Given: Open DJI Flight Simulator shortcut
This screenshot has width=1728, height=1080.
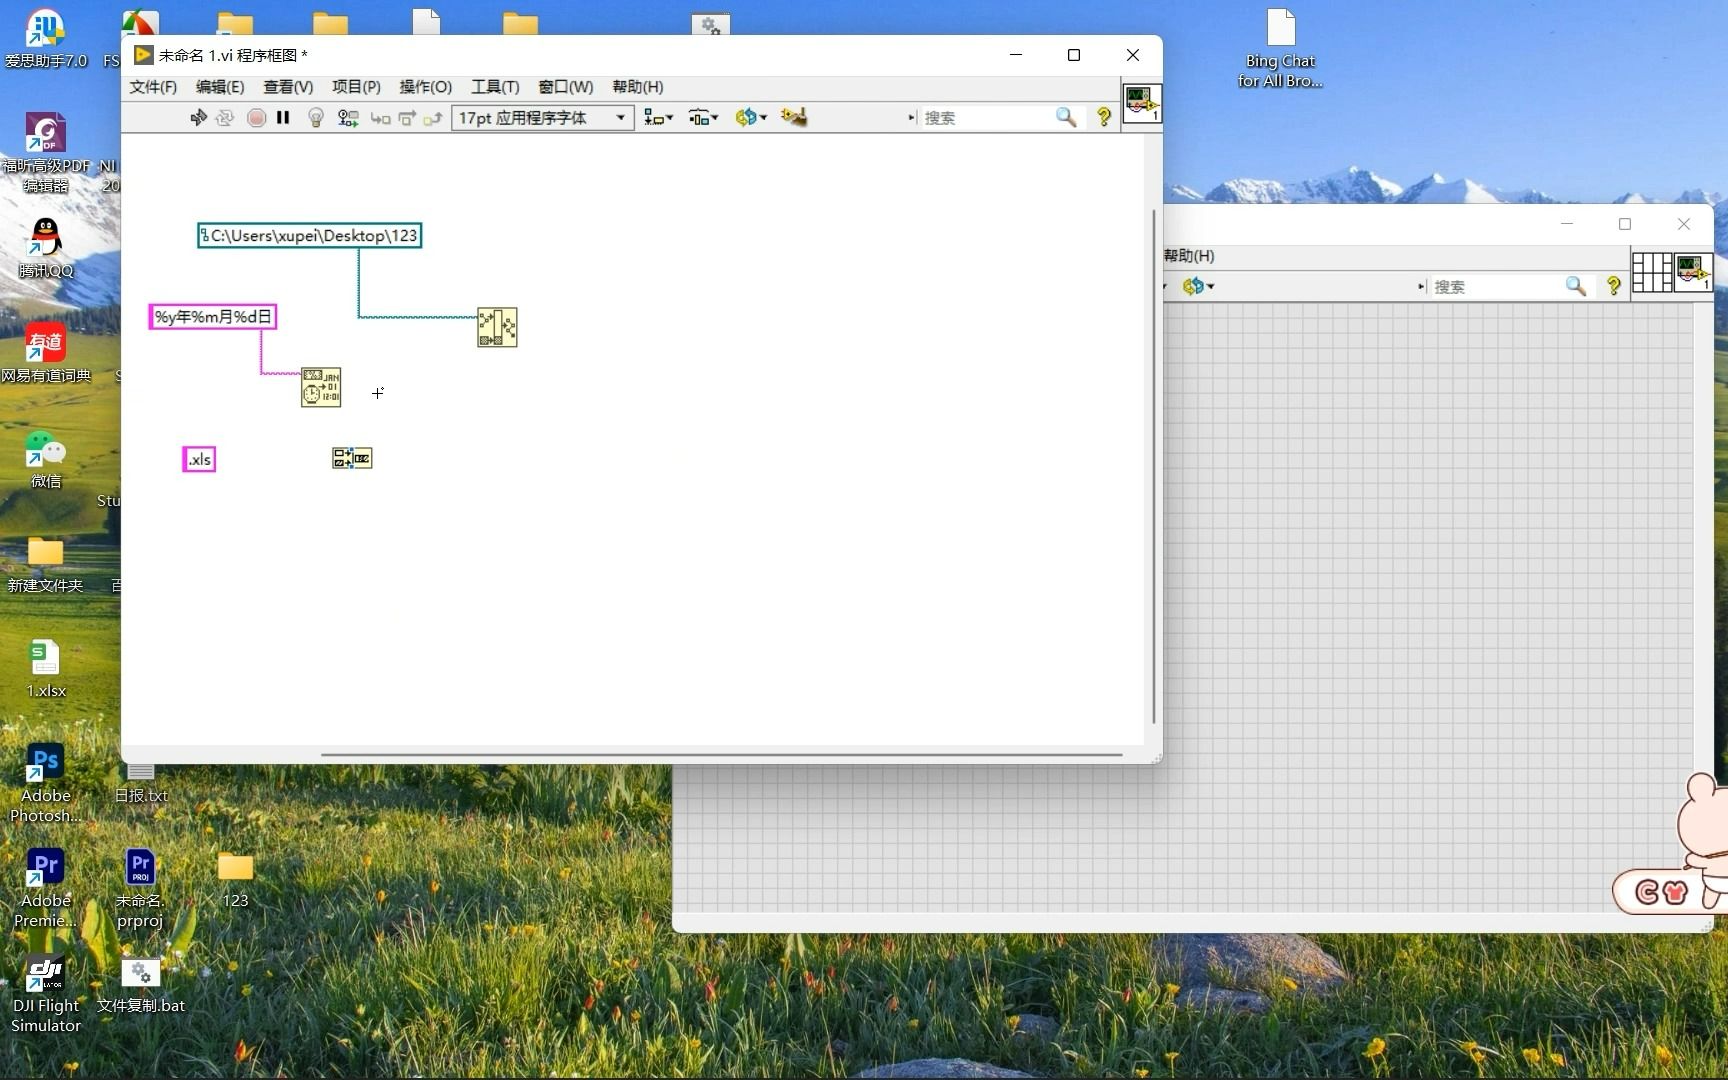Looking at the screenshot, I should pos(45,993).
